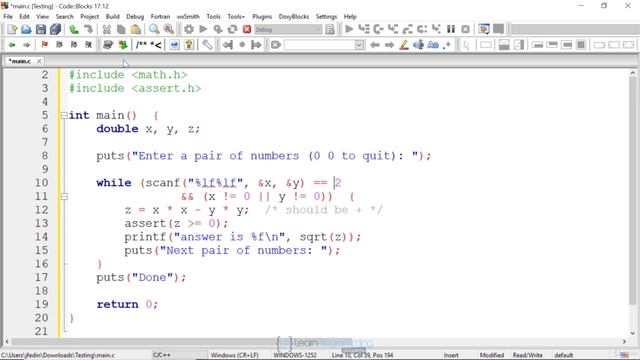Click the search text input field
Screen dimensions: 640x360
319,45
